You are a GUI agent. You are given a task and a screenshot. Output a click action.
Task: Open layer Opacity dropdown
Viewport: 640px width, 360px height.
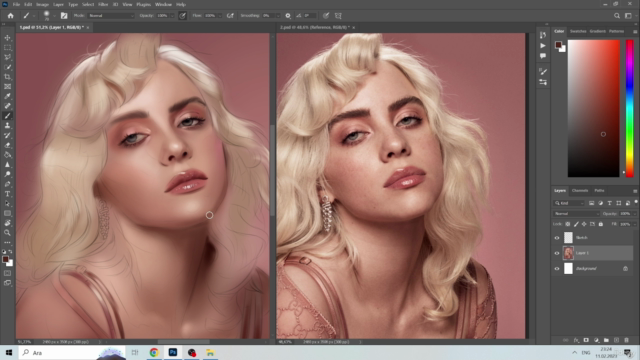[x=634, y=213]
